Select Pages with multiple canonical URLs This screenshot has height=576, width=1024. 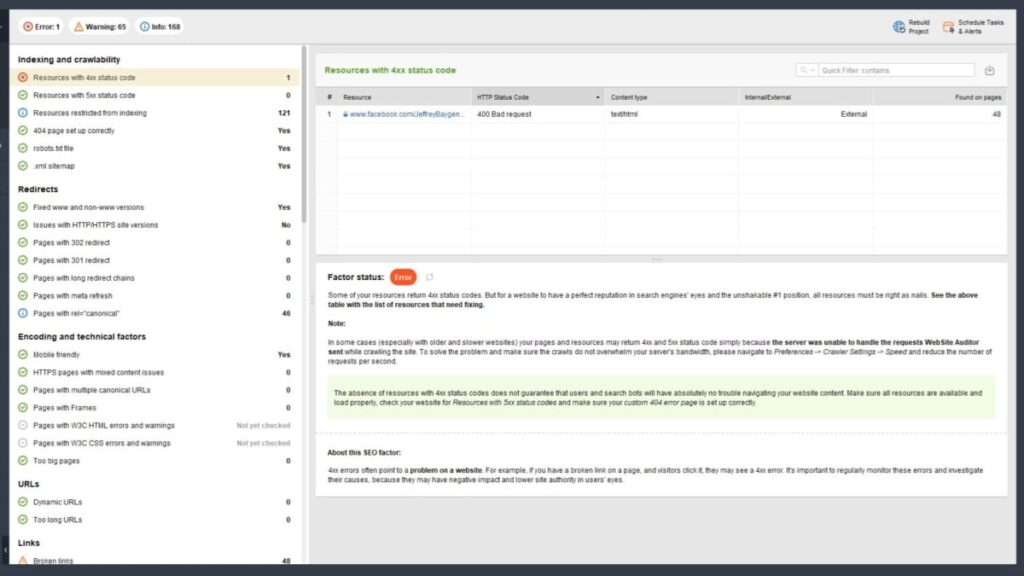point(155,390)
